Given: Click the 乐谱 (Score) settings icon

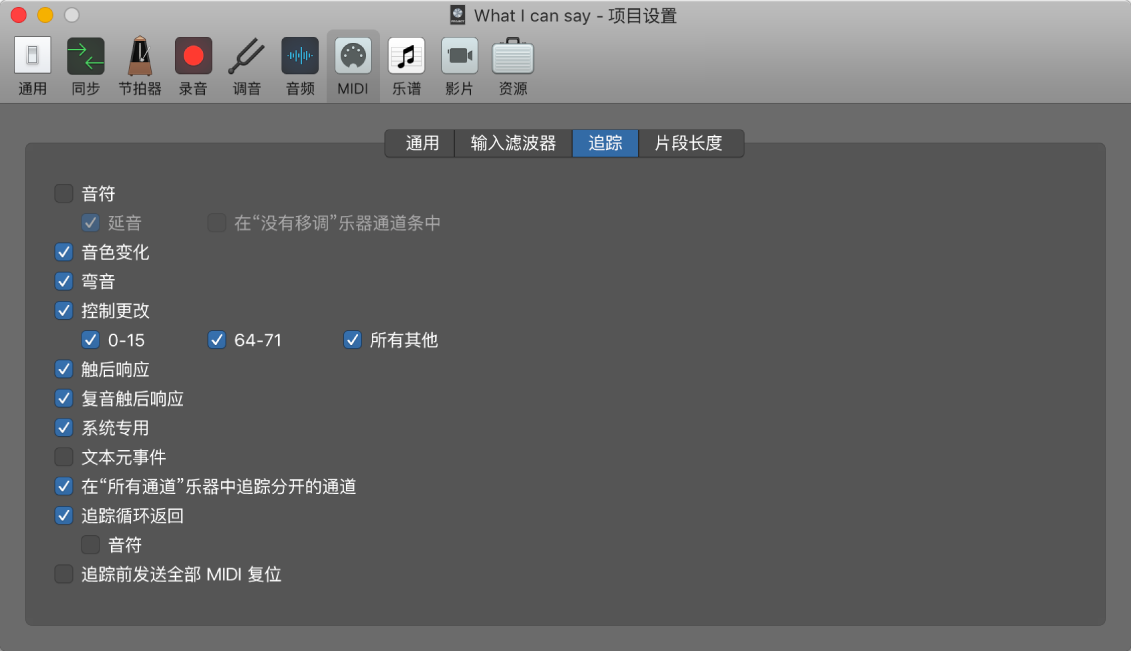Looking at the screenshot, I should tap(404, 64).
